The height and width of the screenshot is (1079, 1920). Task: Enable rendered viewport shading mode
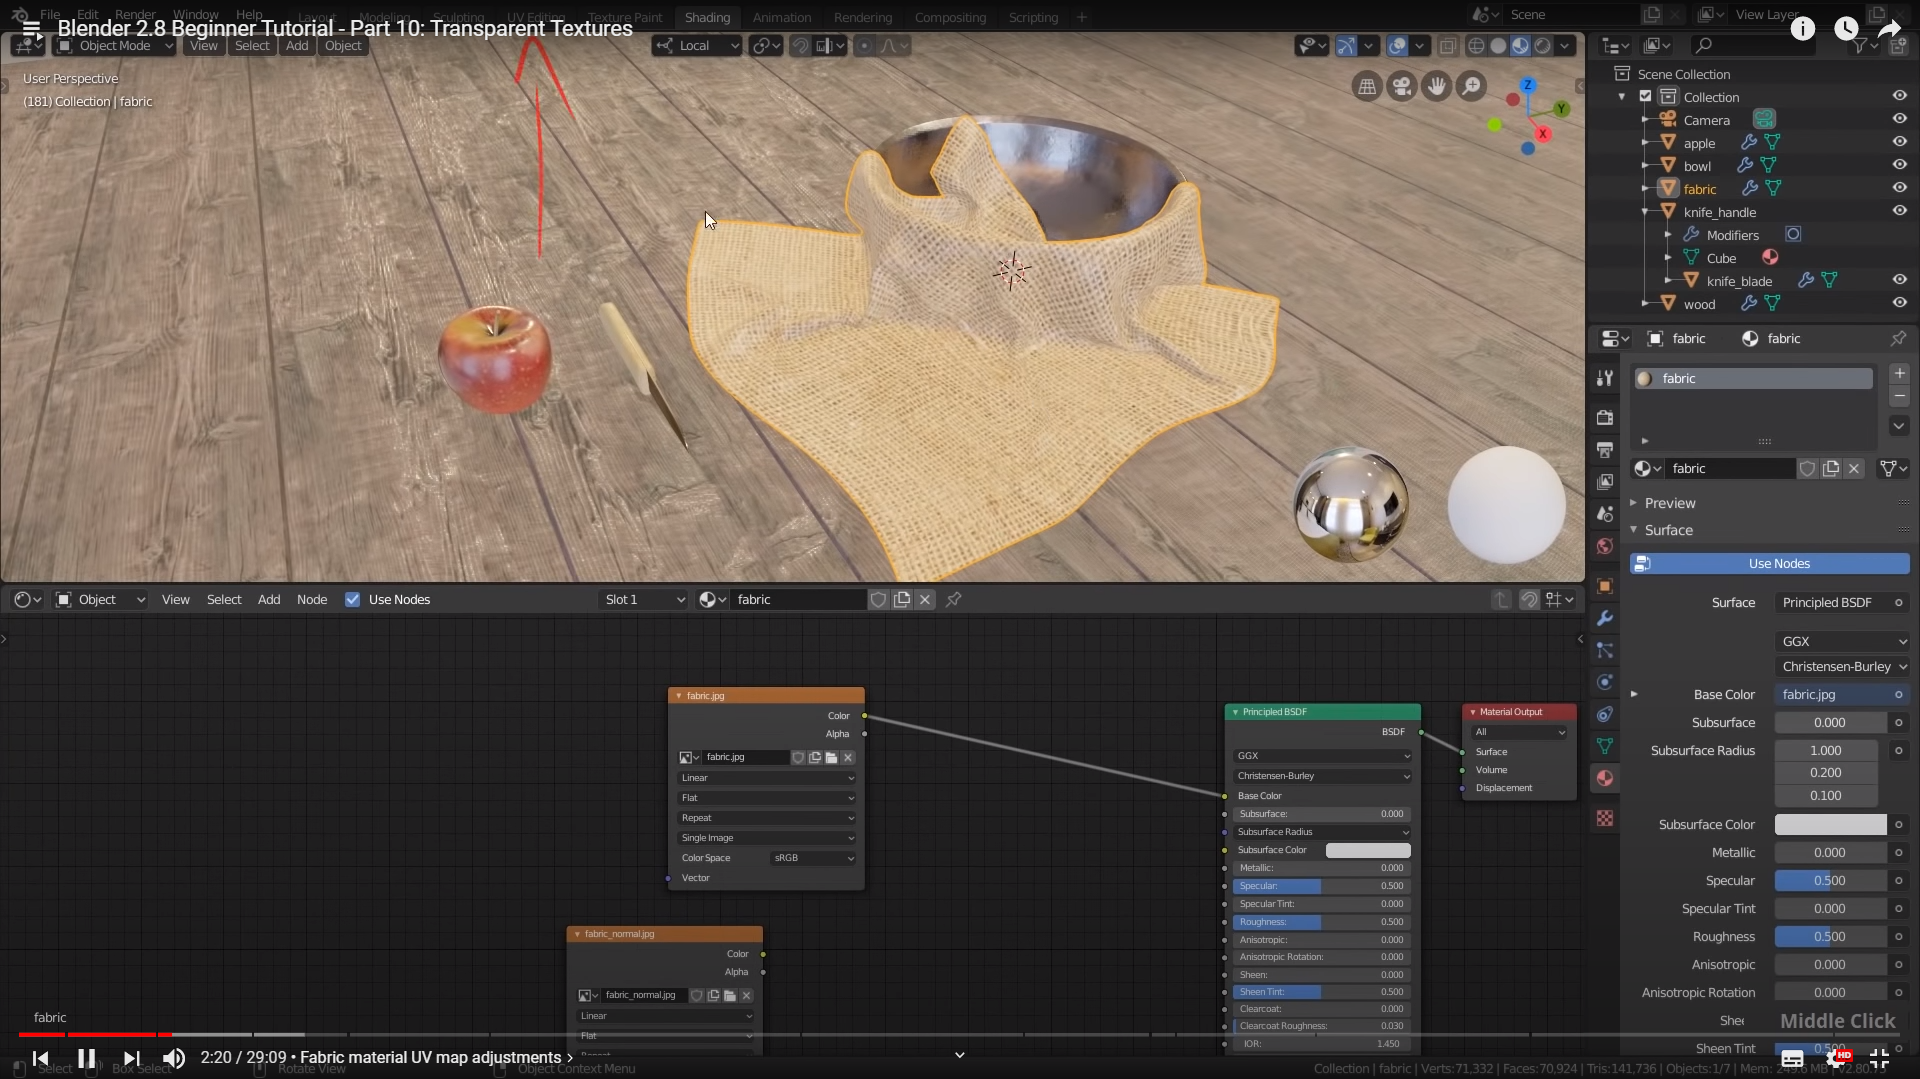click(1543, 46)
